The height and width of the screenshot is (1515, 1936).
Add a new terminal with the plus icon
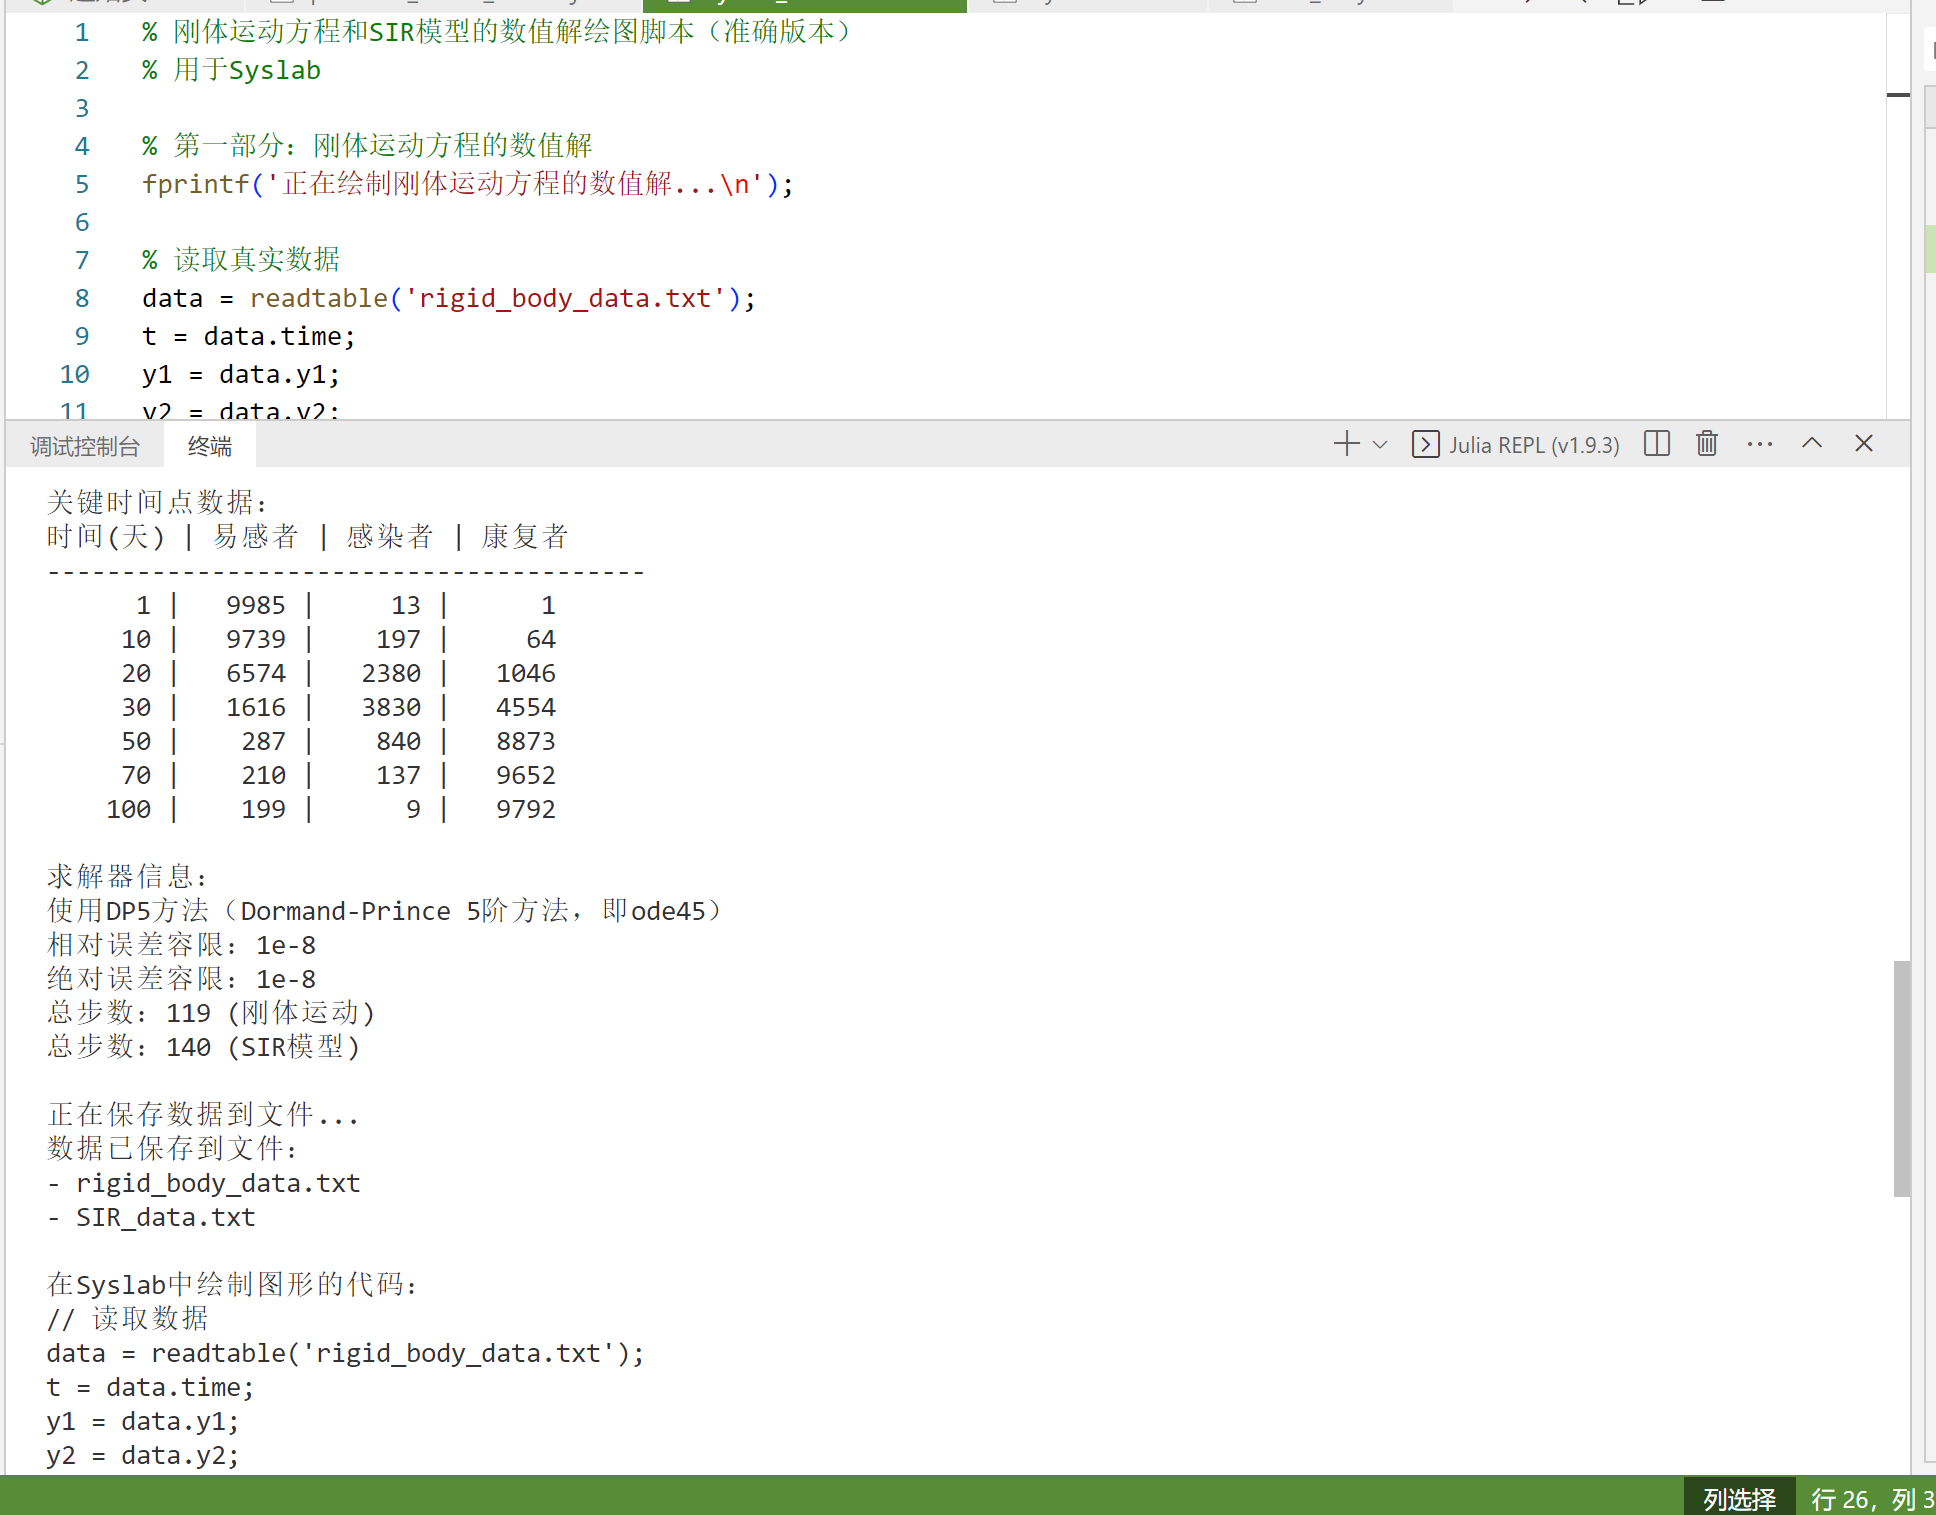coord(1346,444)
